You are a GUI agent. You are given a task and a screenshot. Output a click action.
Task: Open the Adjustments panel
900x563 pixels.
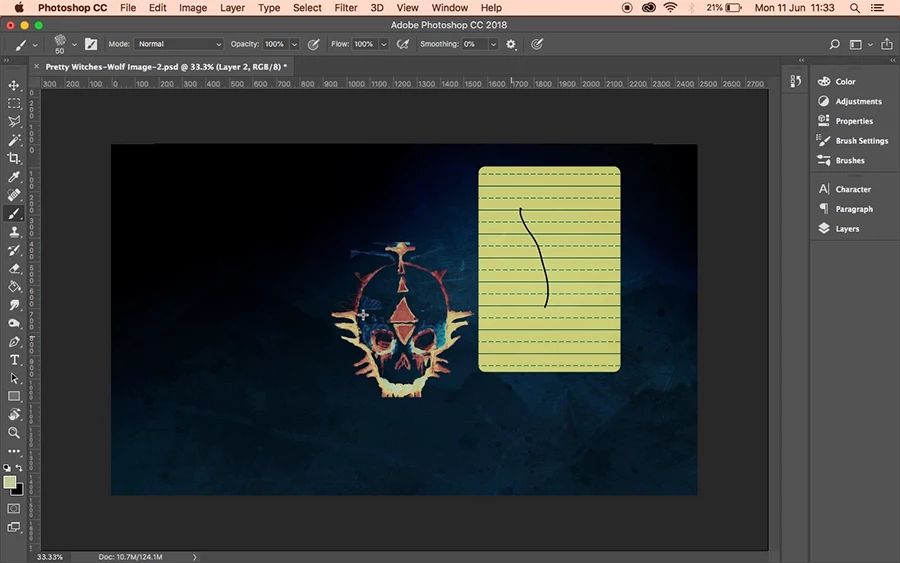point(858,101)
